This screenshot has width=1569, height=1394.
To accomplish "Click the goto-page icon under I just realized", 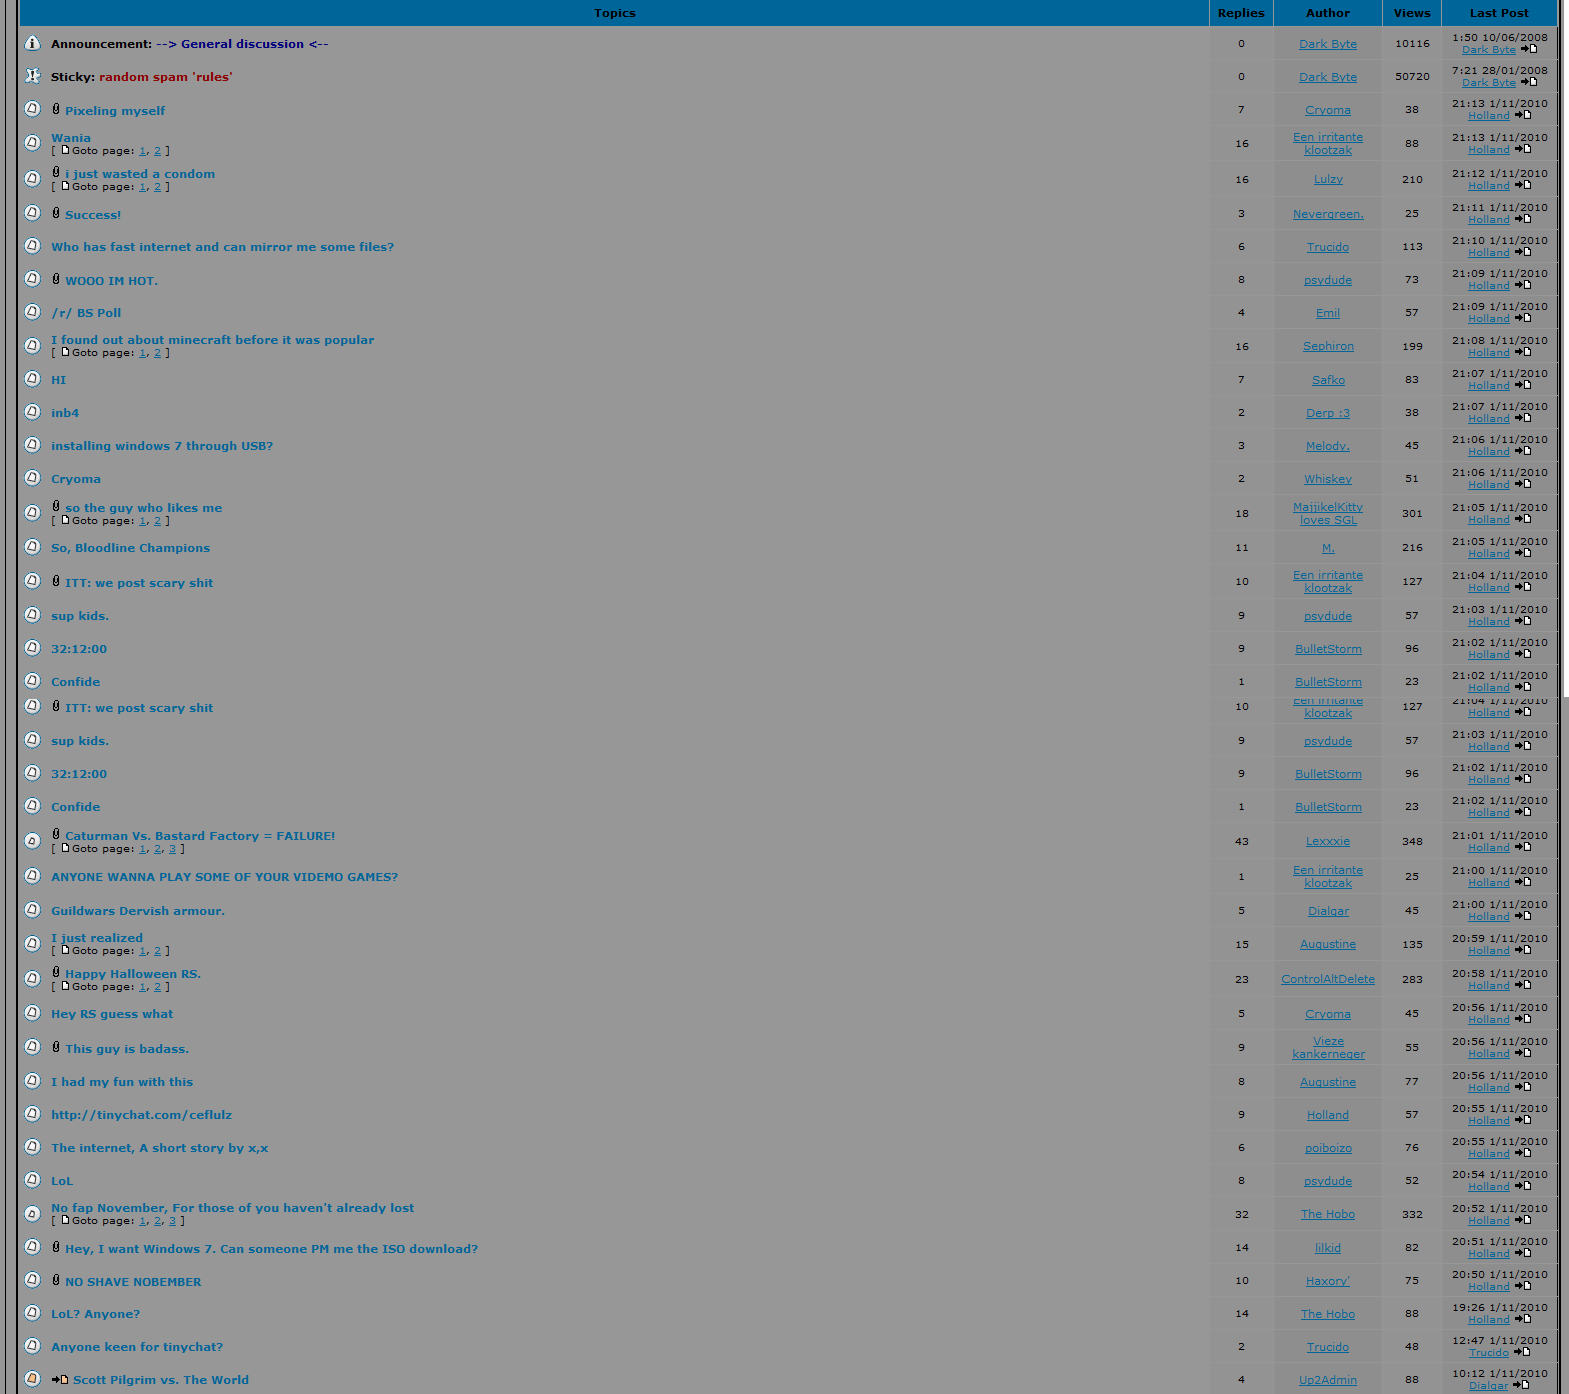I will point(65,950).
